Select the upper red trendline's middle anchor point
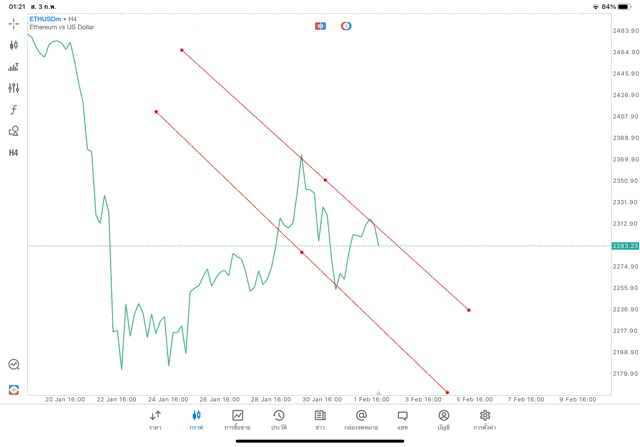The height and width of the screenshot is (447, 640). pyautogui.click(x=325, y=180)
